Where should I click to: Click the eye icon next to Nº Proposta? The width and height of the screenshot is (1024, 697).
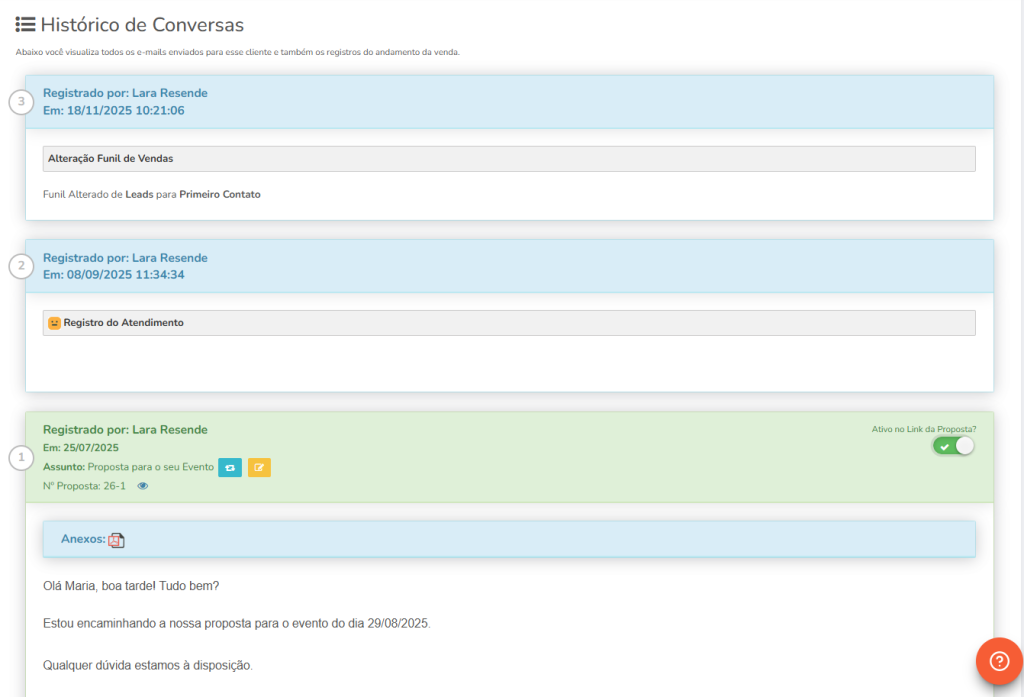[x=143, y=486]
